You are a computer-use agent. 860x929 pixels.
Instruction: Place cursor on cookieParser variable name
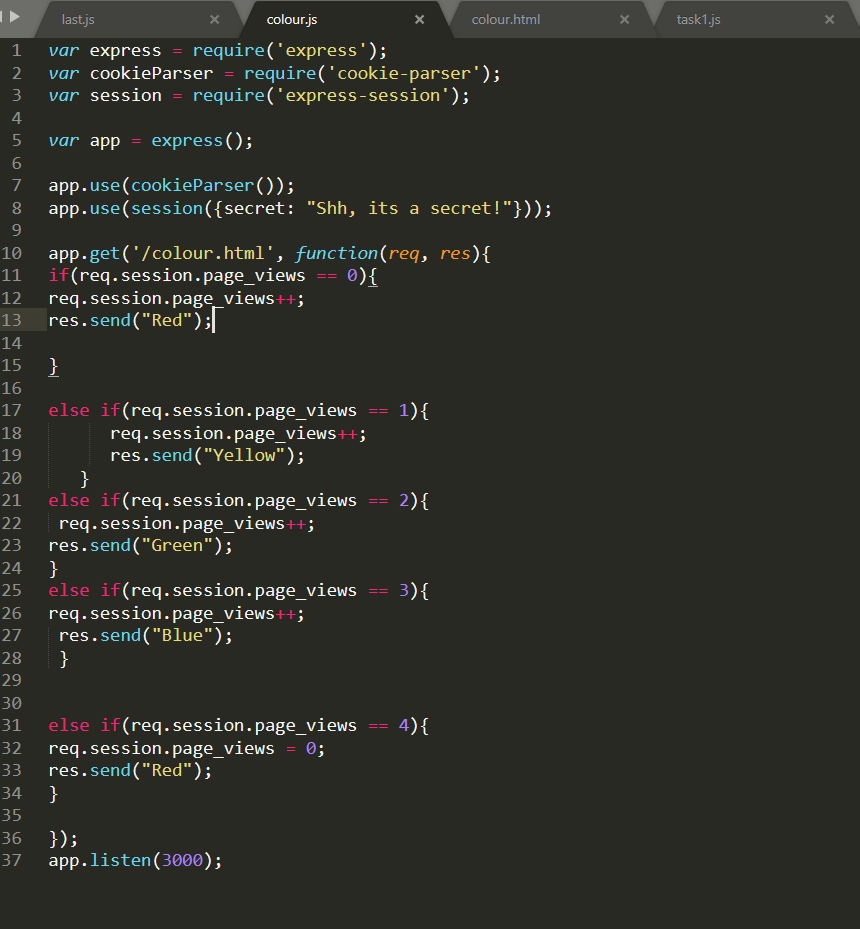click(150, 73)
